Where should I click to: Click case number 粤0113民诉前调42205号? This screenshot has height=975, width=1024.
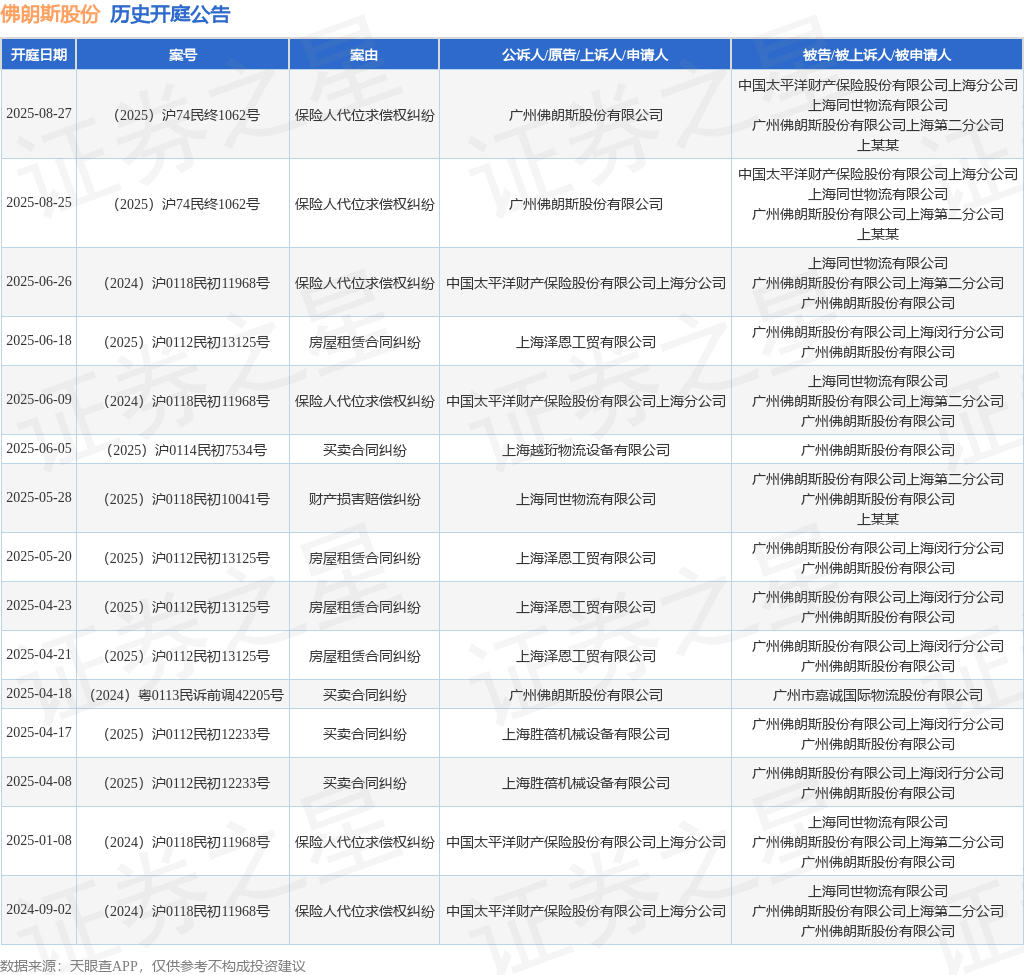pyautogui.click(x=186, y=695)
